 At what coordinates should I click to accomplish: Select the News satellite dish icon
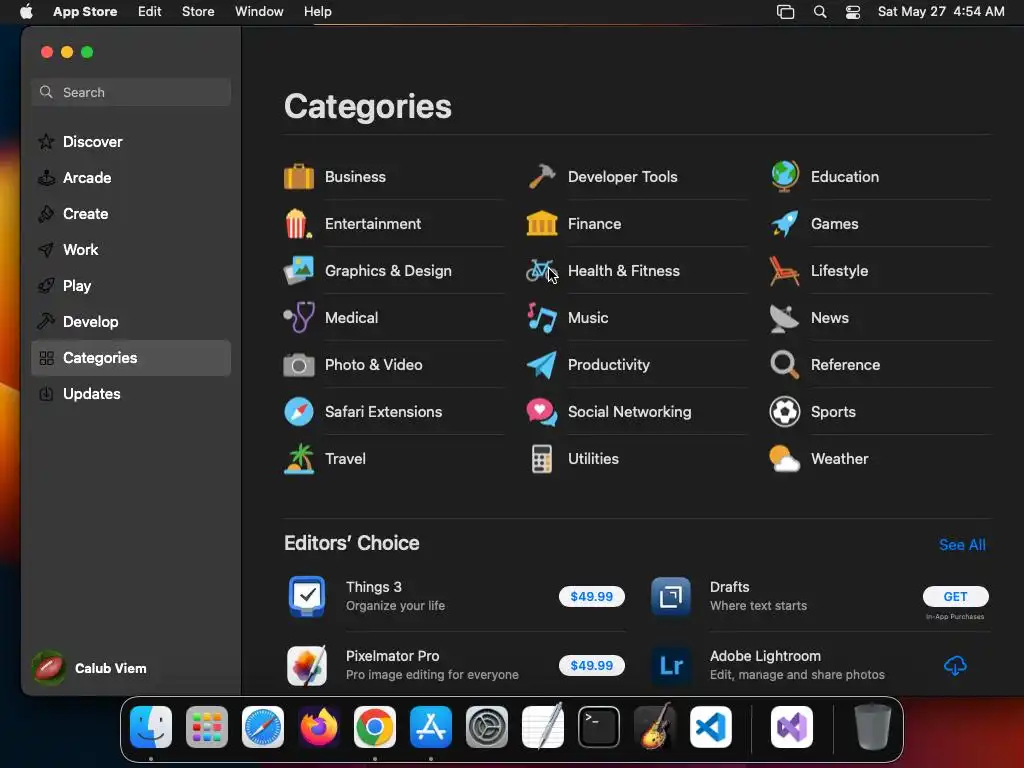tap(784, 317)
